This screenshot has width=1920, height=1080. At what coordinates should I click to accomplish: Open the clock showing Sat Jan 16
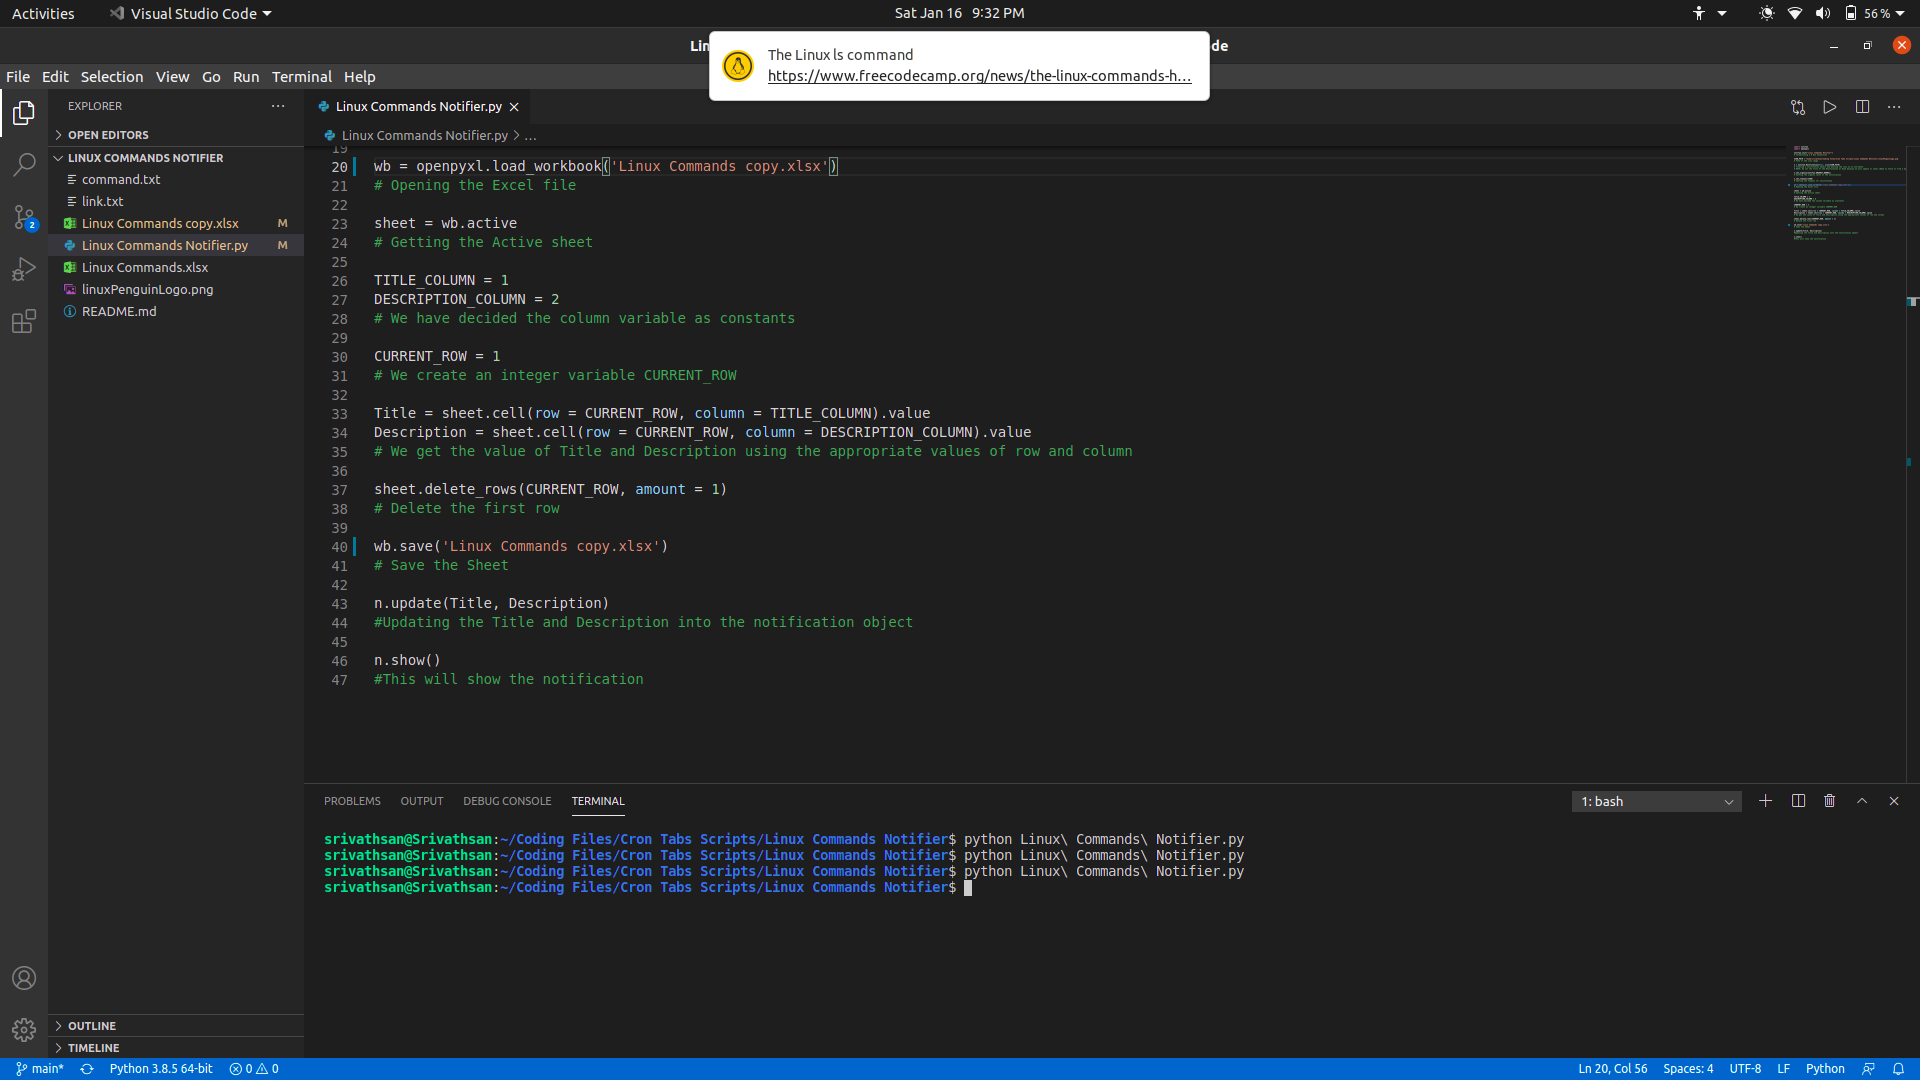point(959,13)
